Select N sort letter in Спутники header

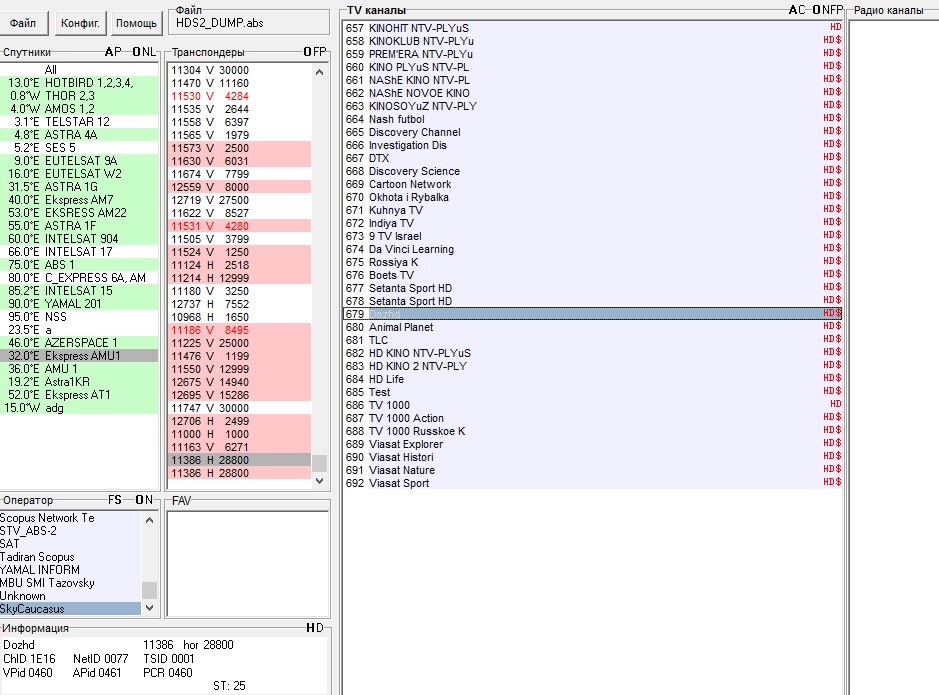145,52
